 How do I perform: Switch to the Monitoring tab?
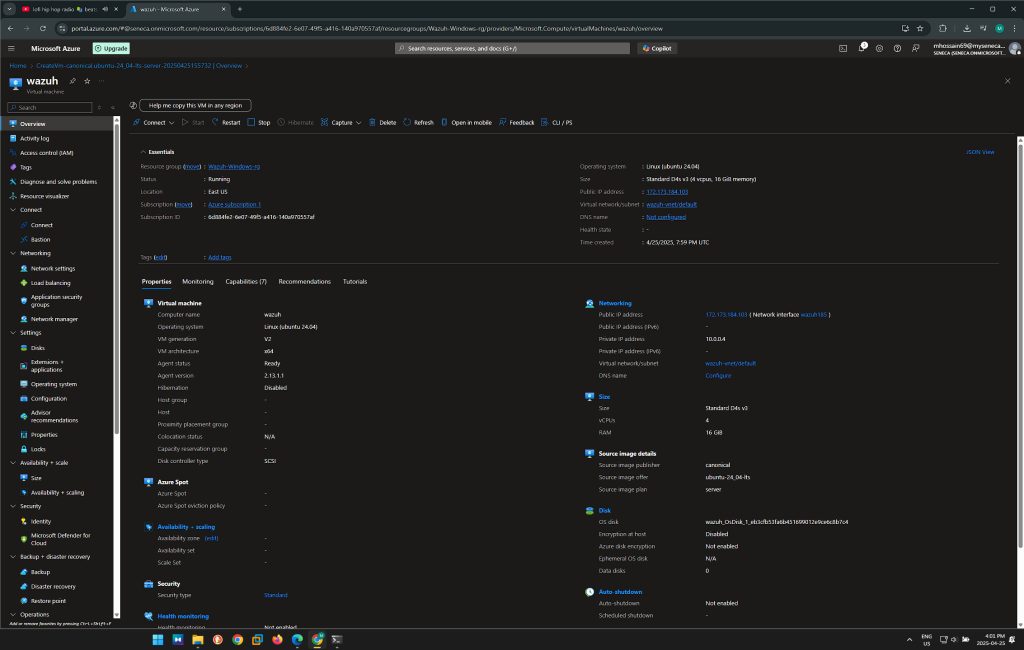tap(198, 282)
